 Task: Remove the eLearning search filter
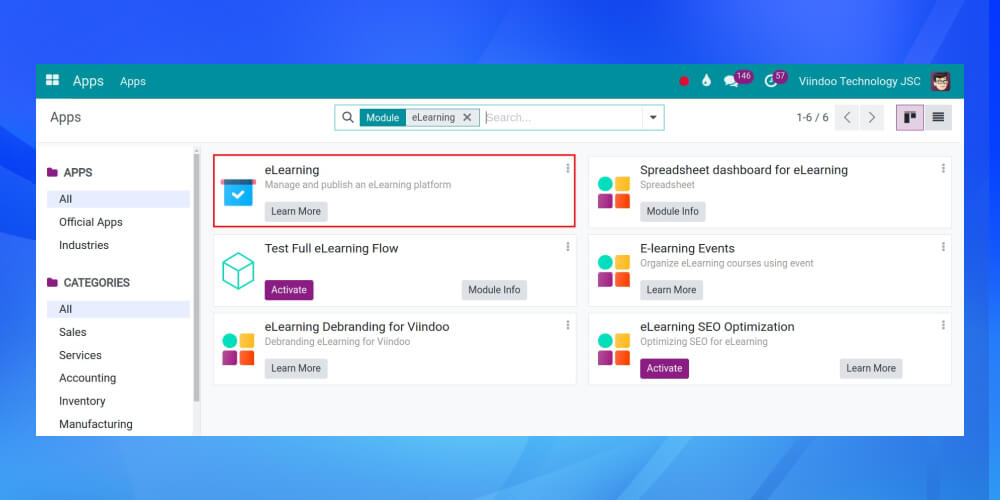click(x=467, y=117)
